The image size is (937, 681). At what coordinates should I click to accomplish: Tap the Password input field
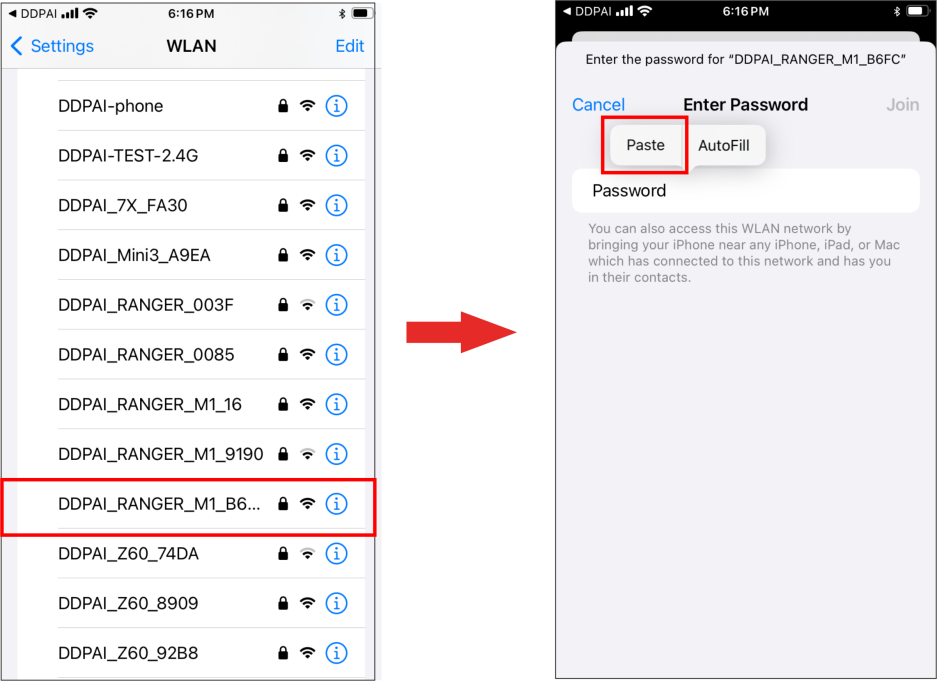745,191
